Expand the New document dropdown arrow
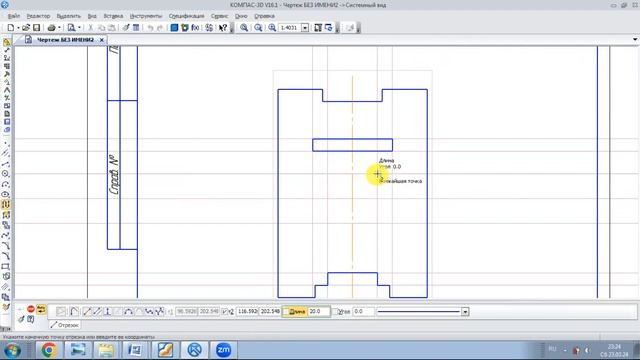The height and width of the screenshot is (360, 640). 18,28
